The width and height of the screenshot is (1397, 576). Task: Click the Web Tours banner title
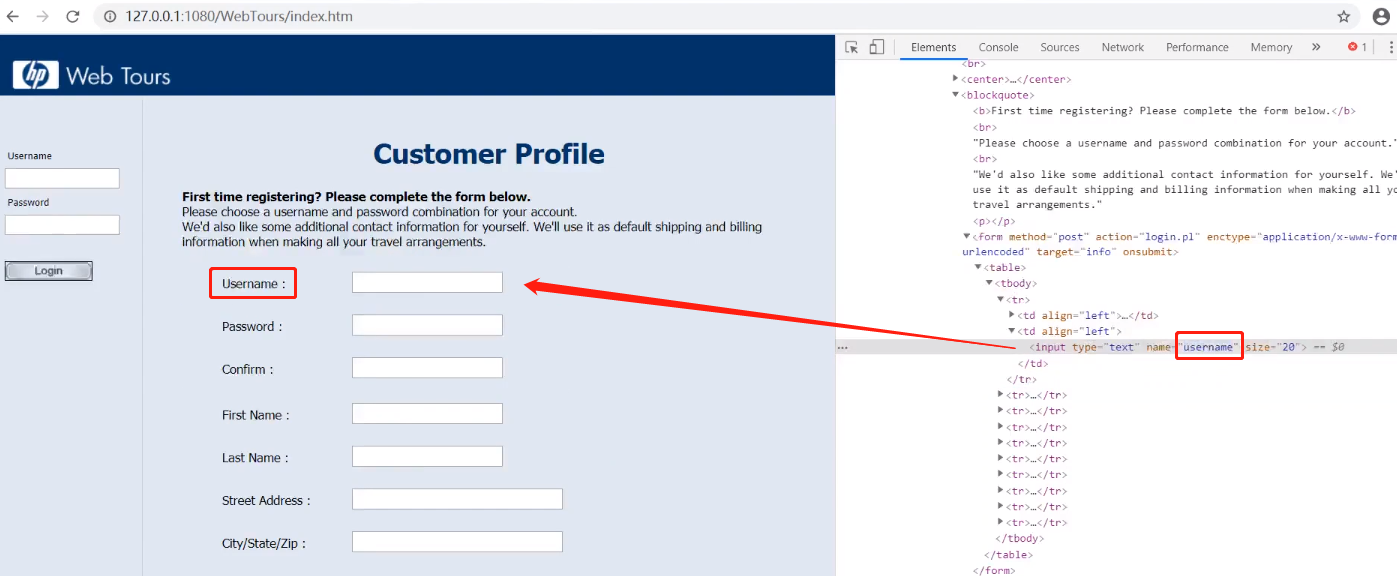click(x=118, y=76)
